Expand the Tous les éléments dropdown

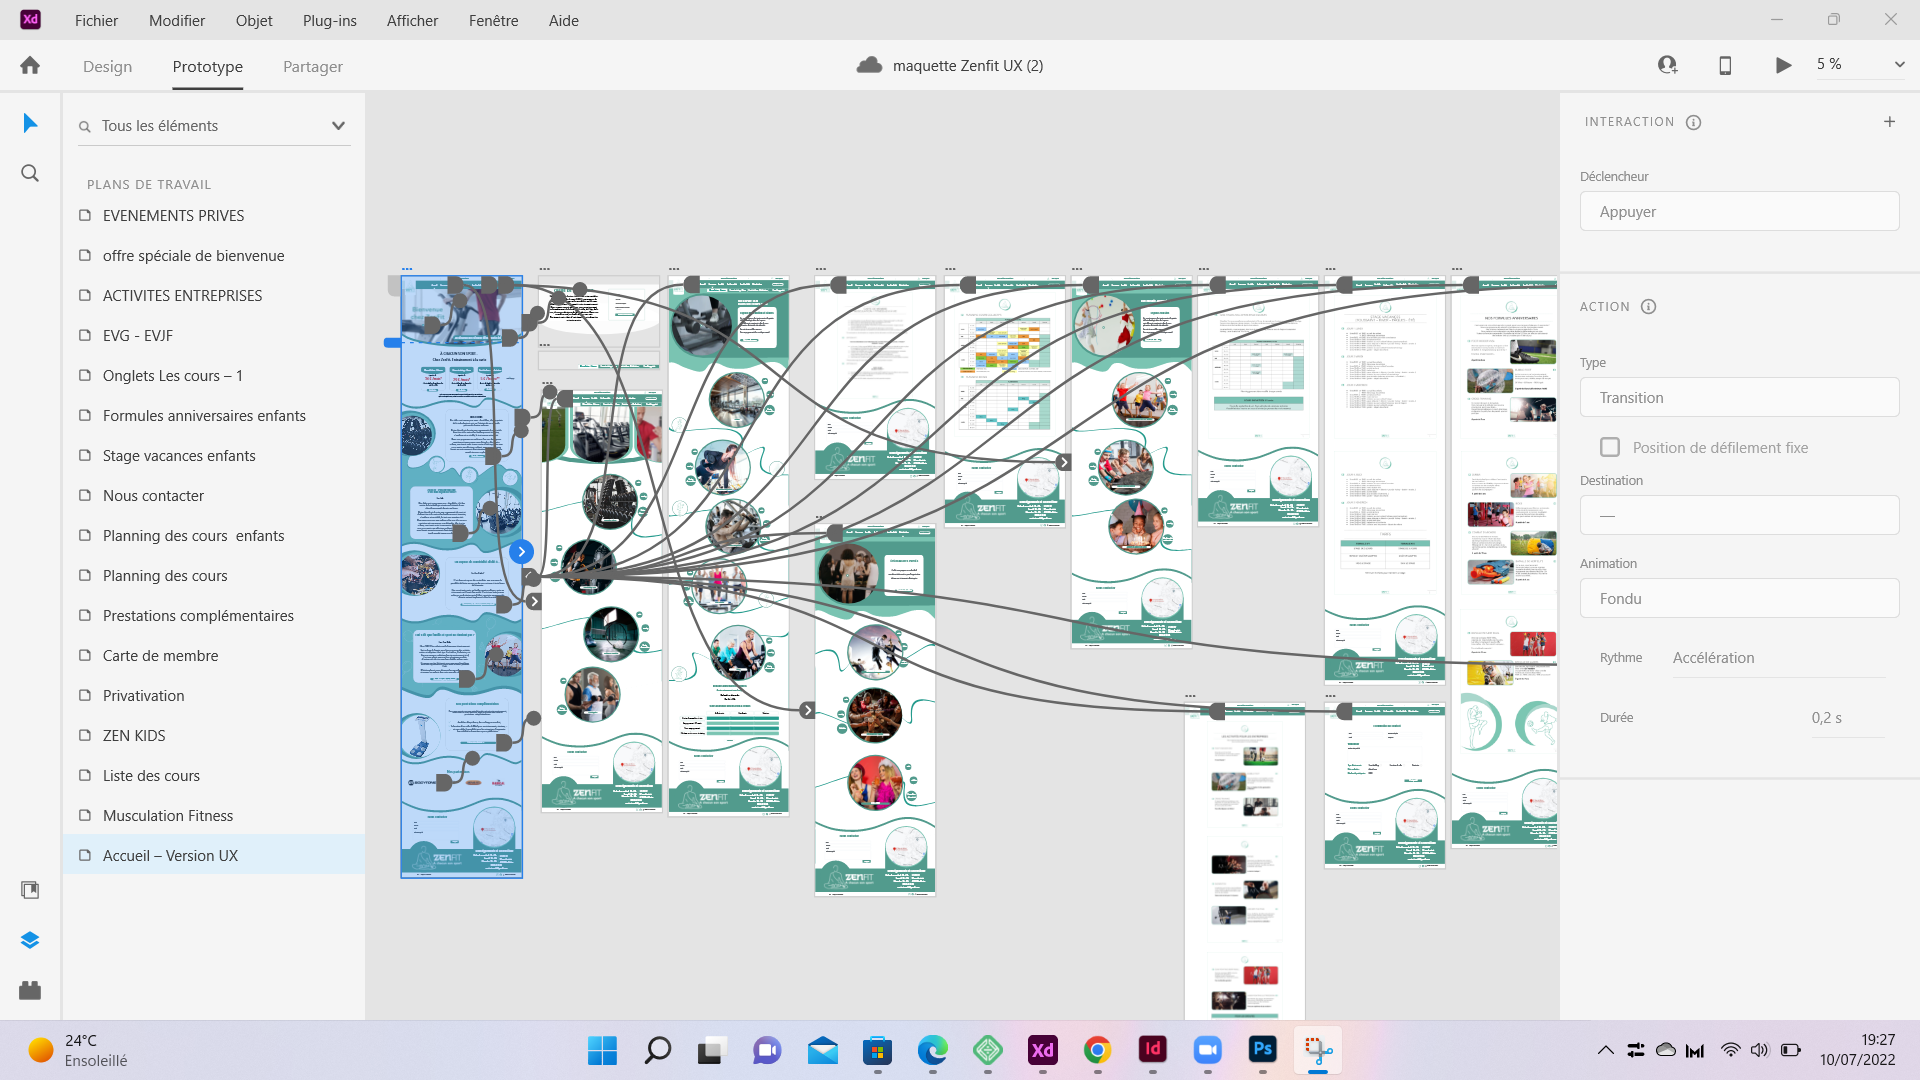click(x=338, y=126)
